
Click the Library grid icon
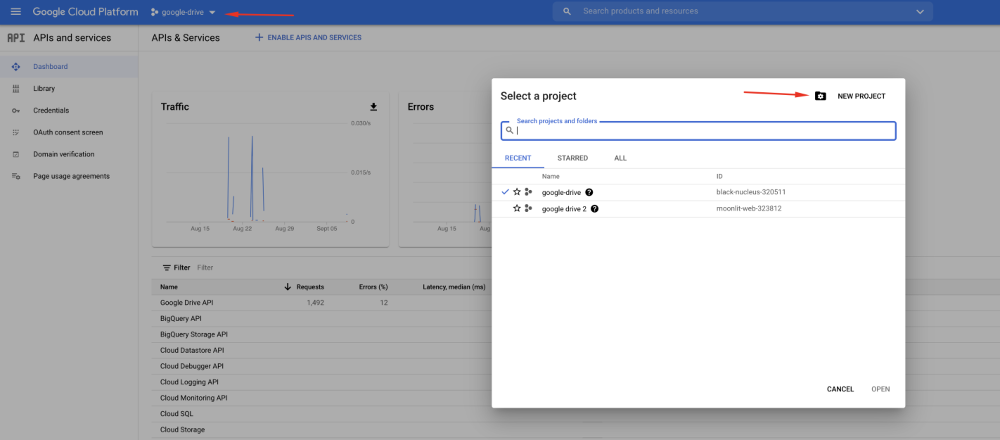(x=16, y=89)
